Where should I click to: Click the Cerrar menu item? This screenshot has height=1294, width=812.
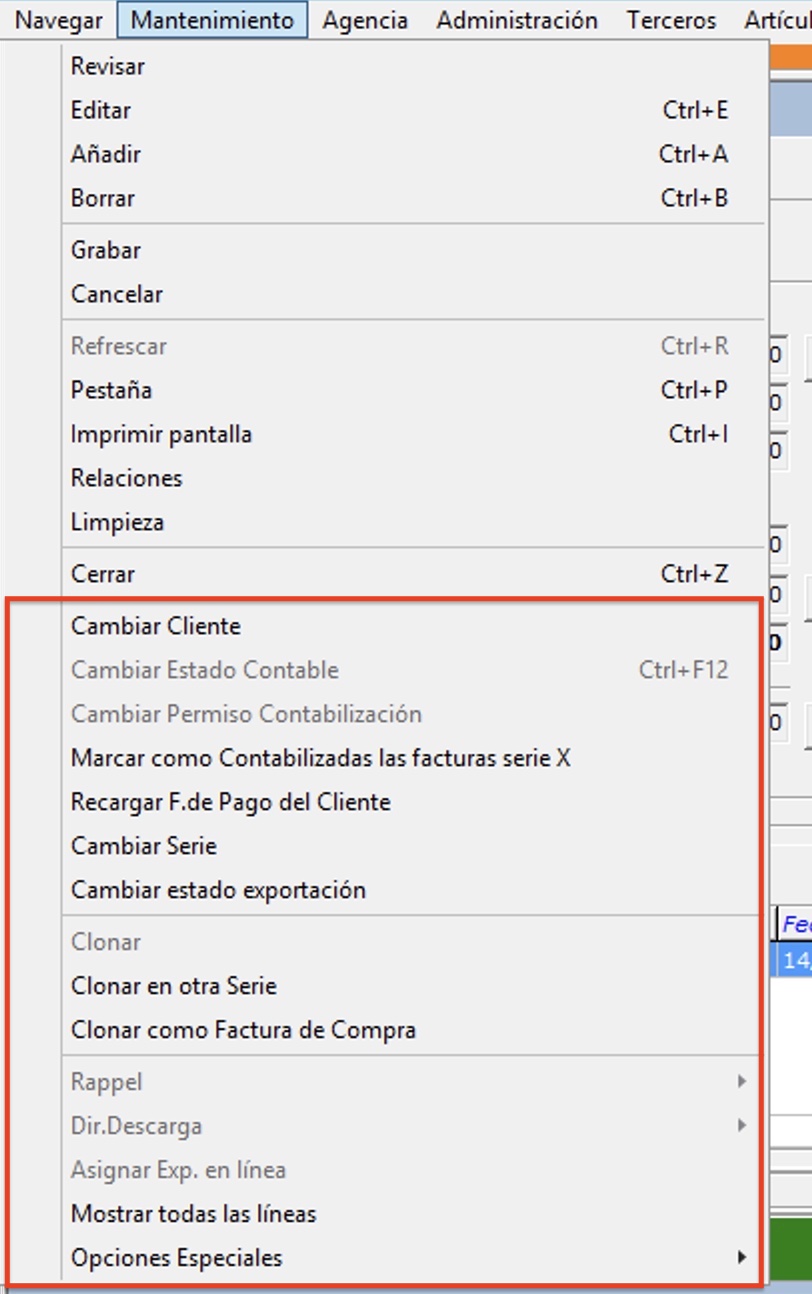[x=103, y=575]
